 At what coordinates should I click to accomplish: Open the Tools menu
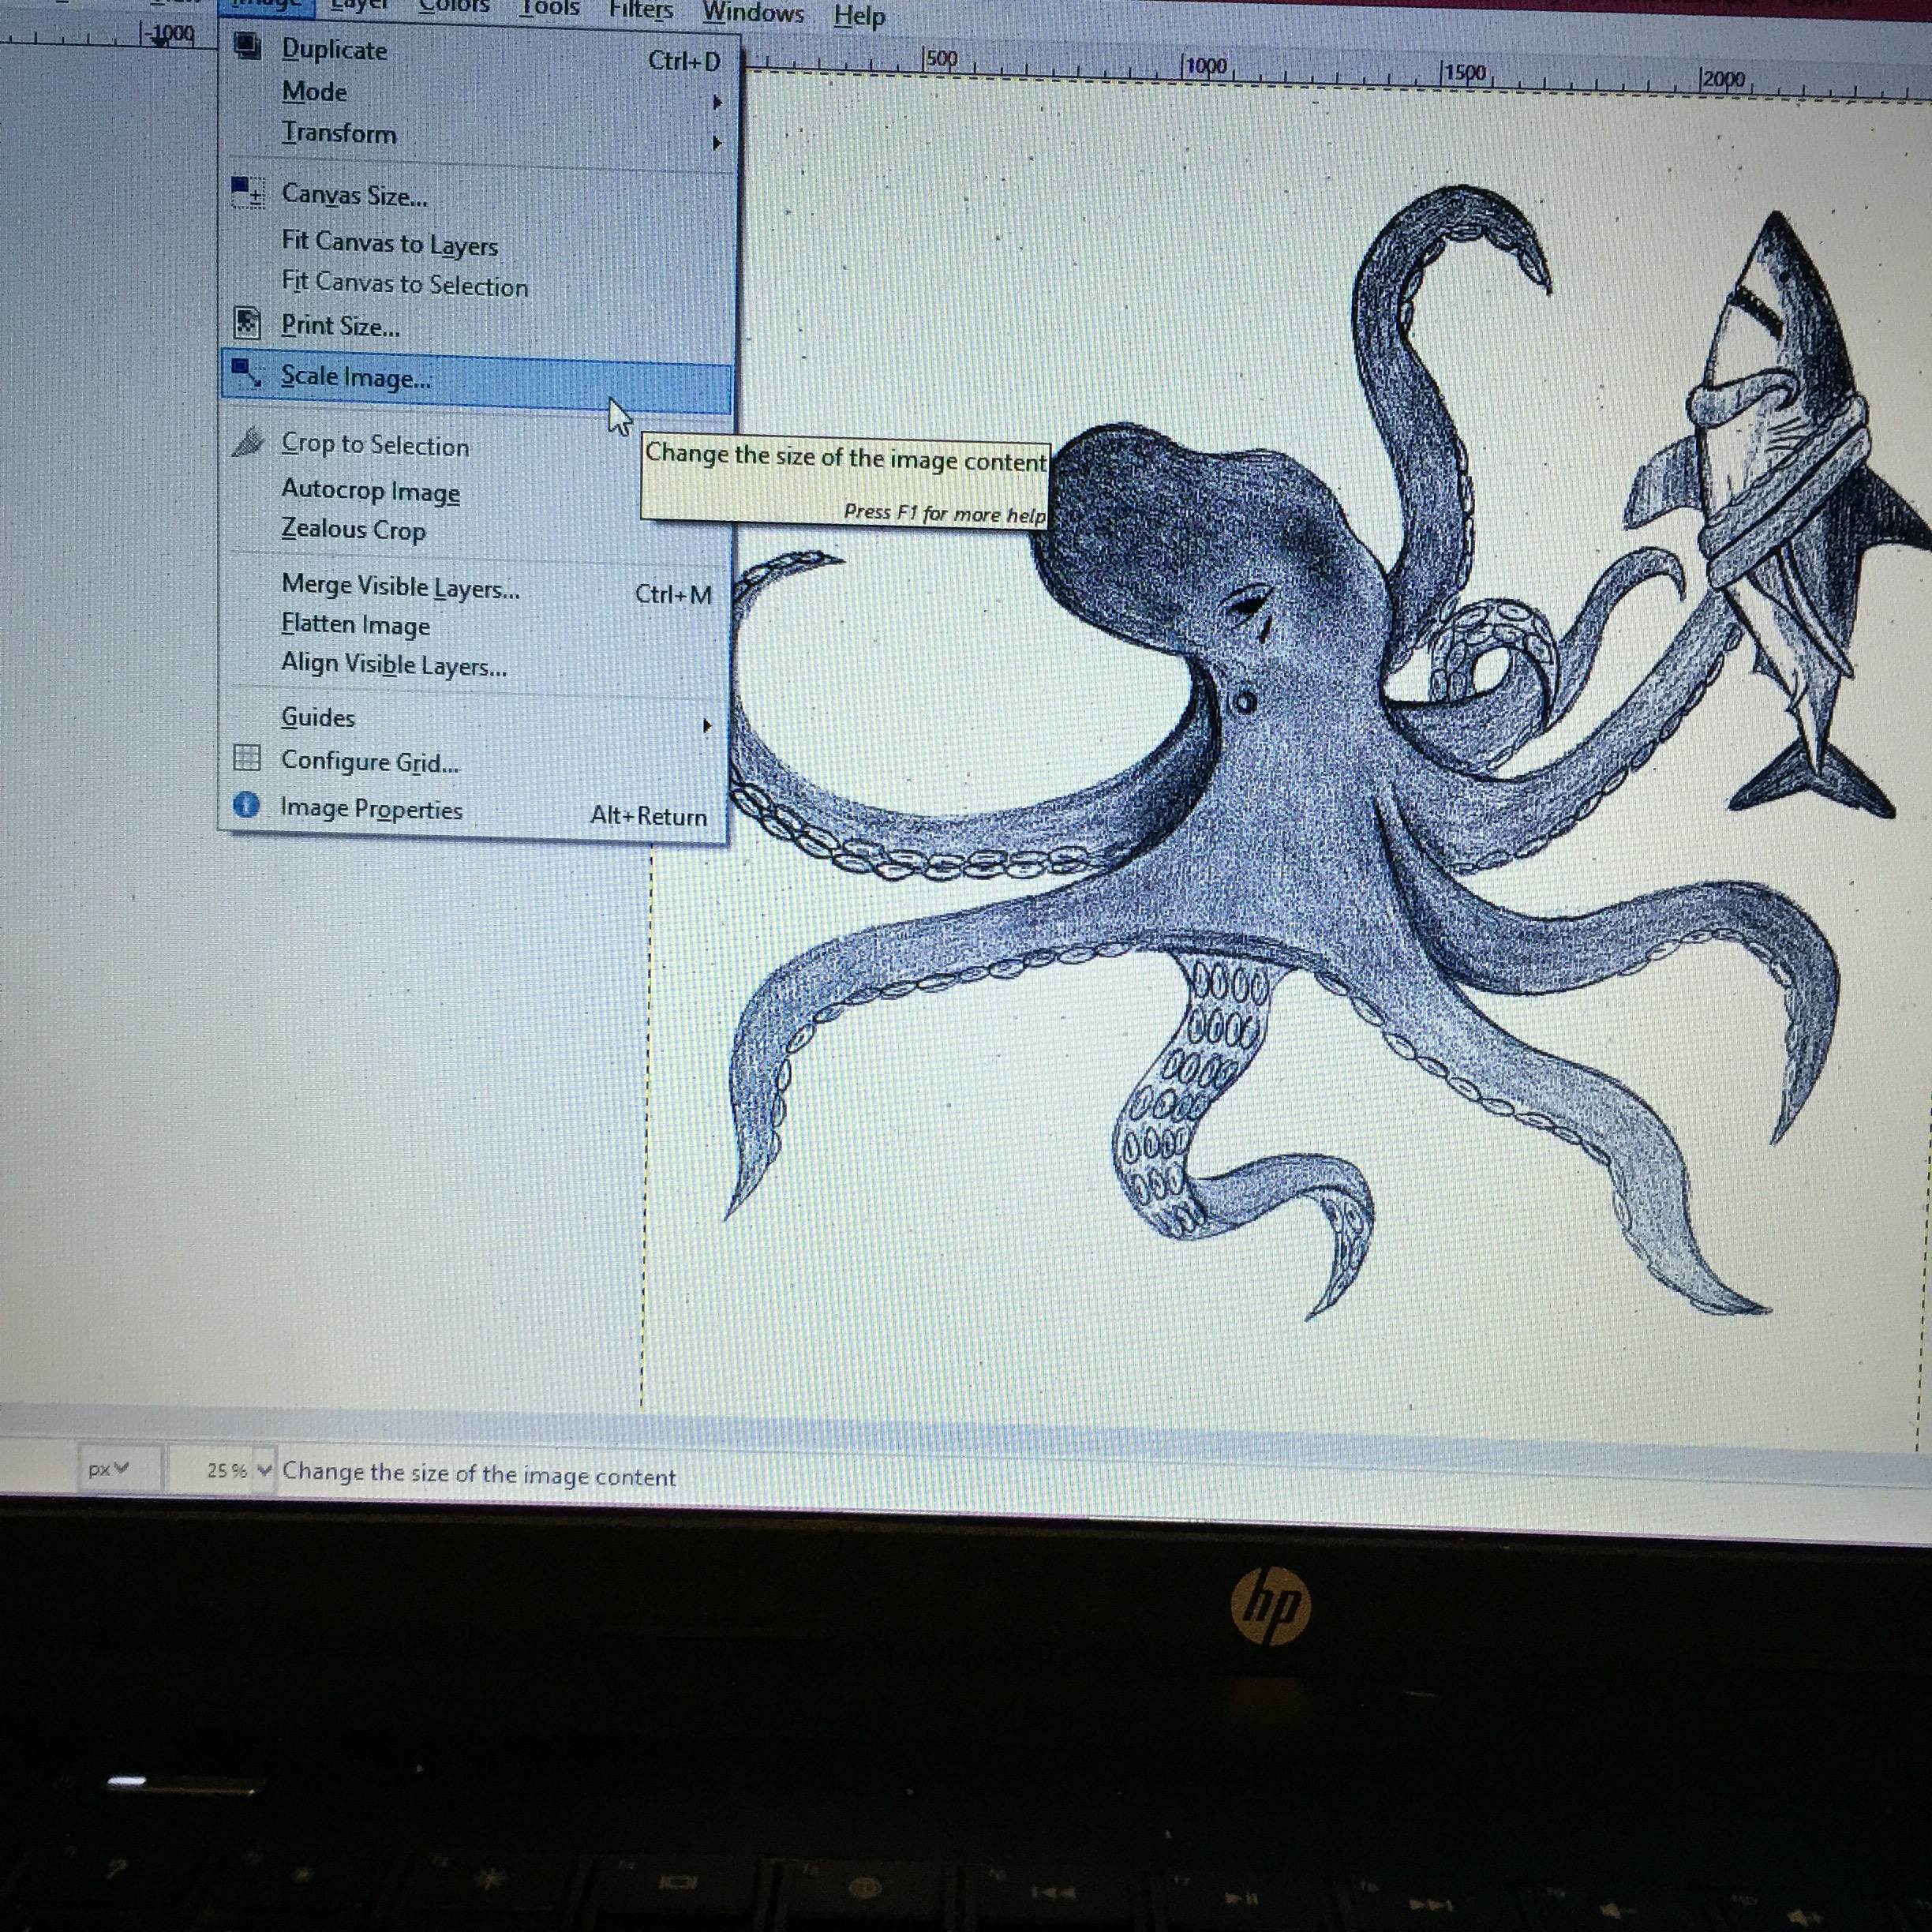[x=550, y=8]
